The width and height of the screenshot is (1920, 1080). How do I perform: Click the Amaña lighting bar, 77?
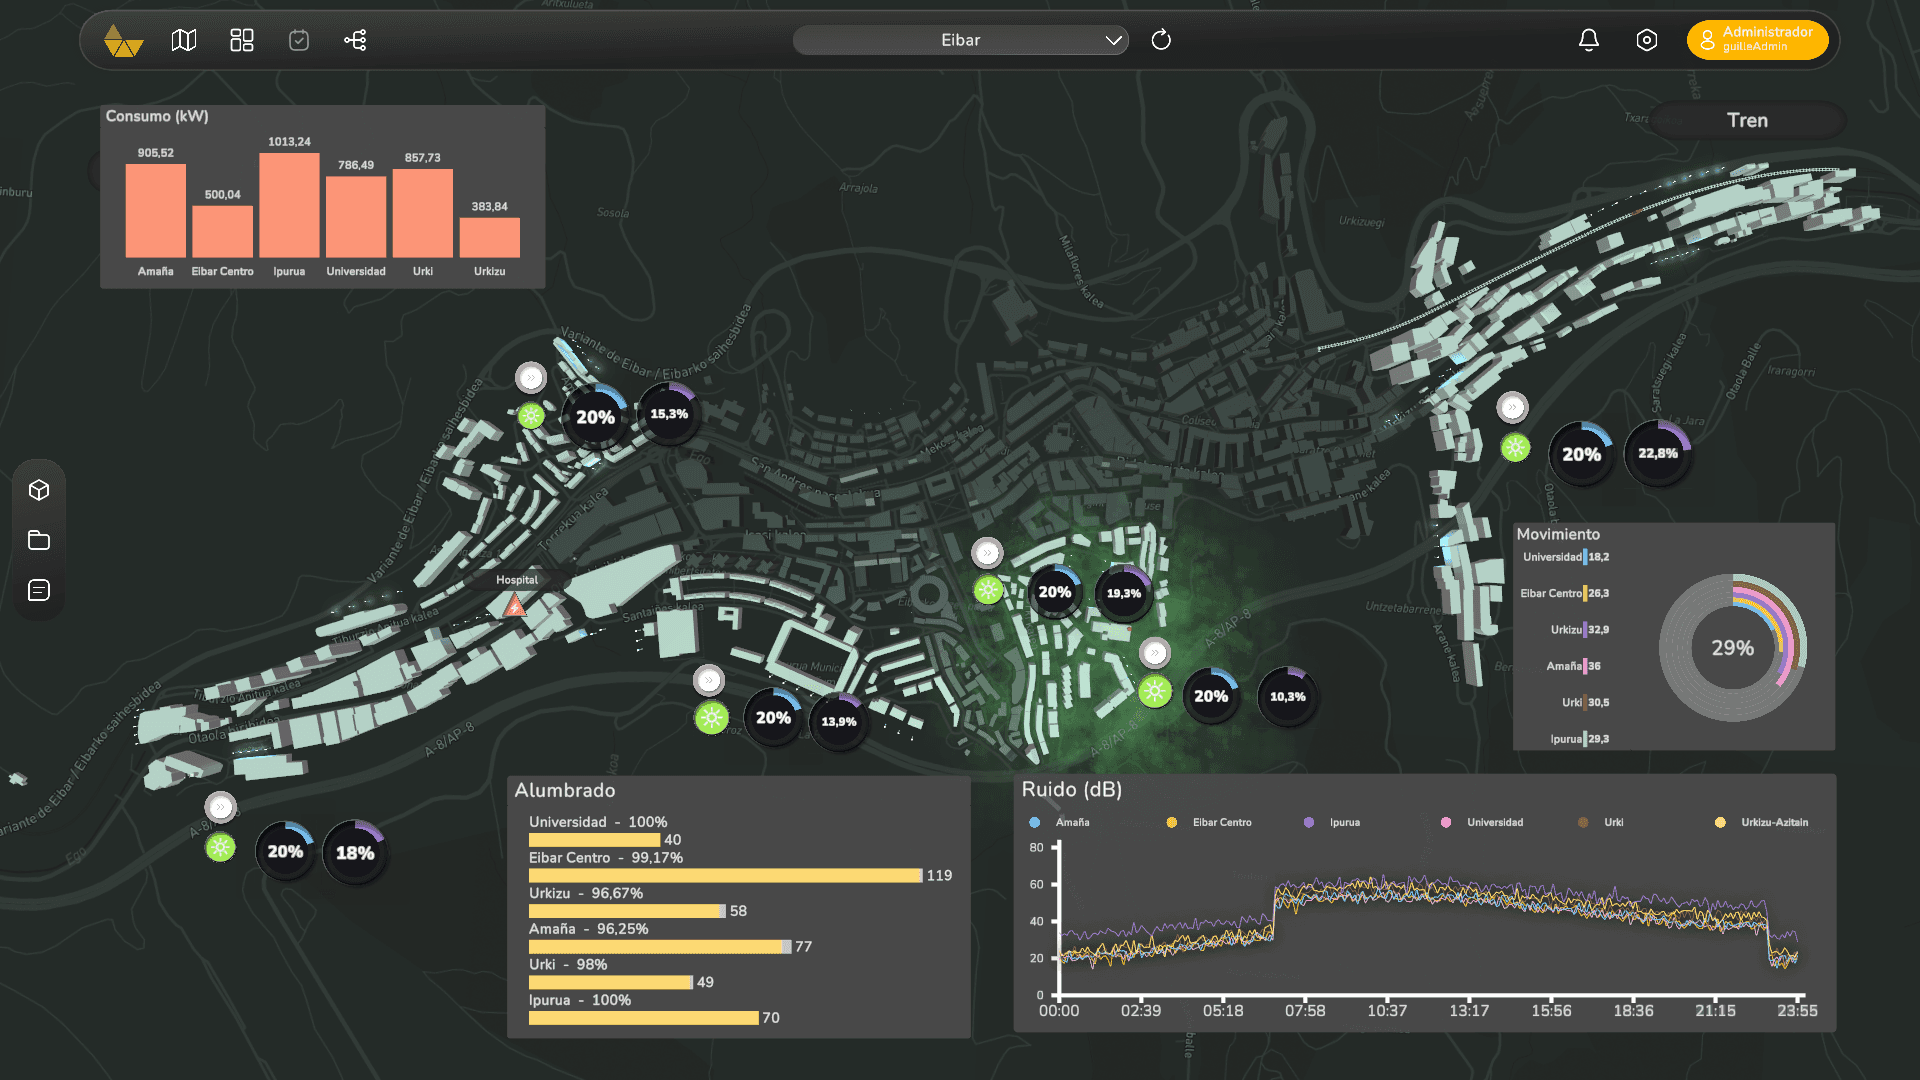point(660,947)
